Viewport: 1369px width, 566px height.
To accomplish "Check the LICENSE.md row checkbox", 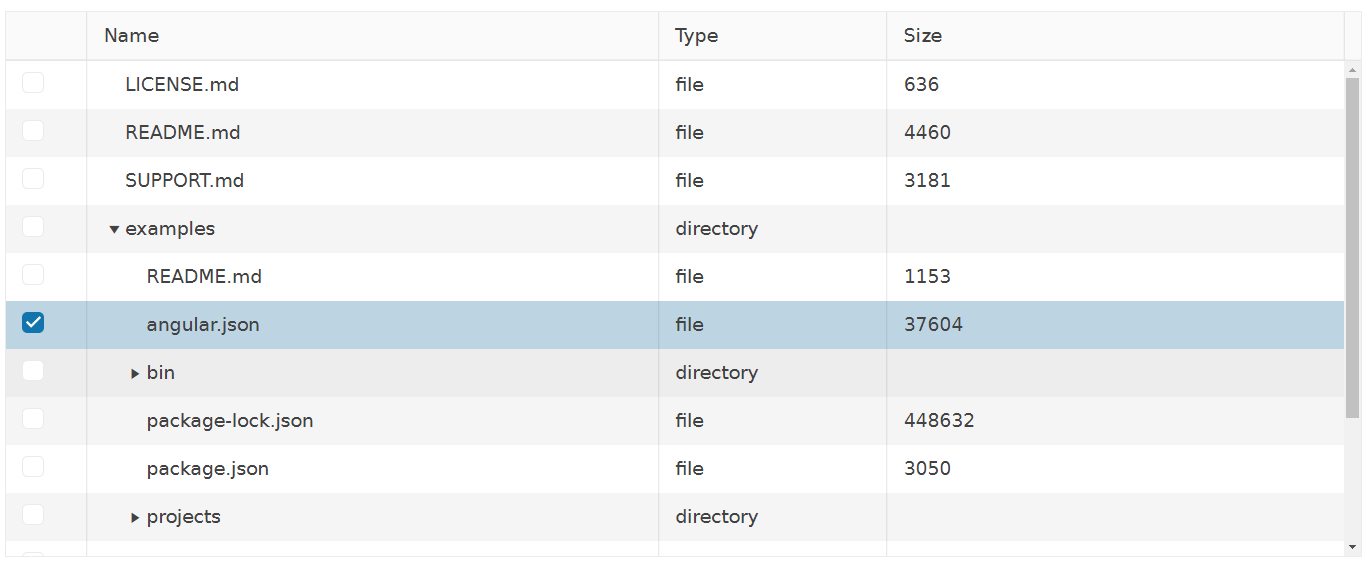I will coord(33,82).
